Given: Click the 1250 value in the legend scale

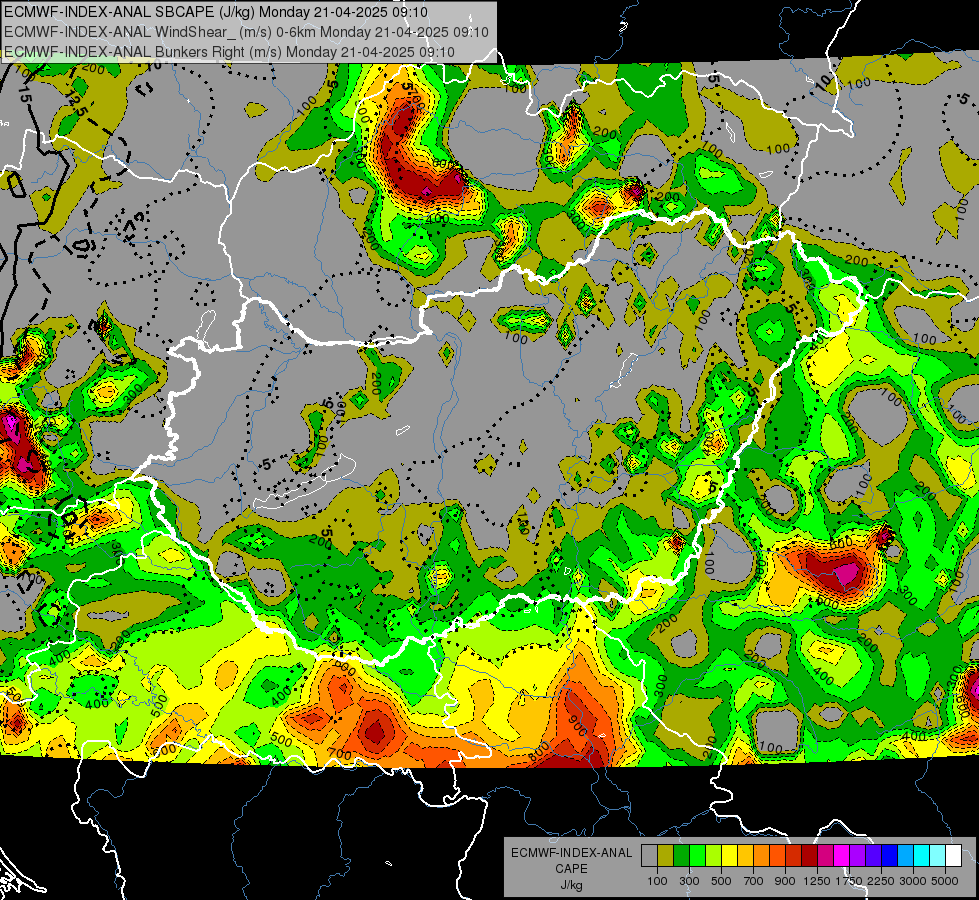Looking at the screenshot, I should pyautogui.click(x=817, y=881).
